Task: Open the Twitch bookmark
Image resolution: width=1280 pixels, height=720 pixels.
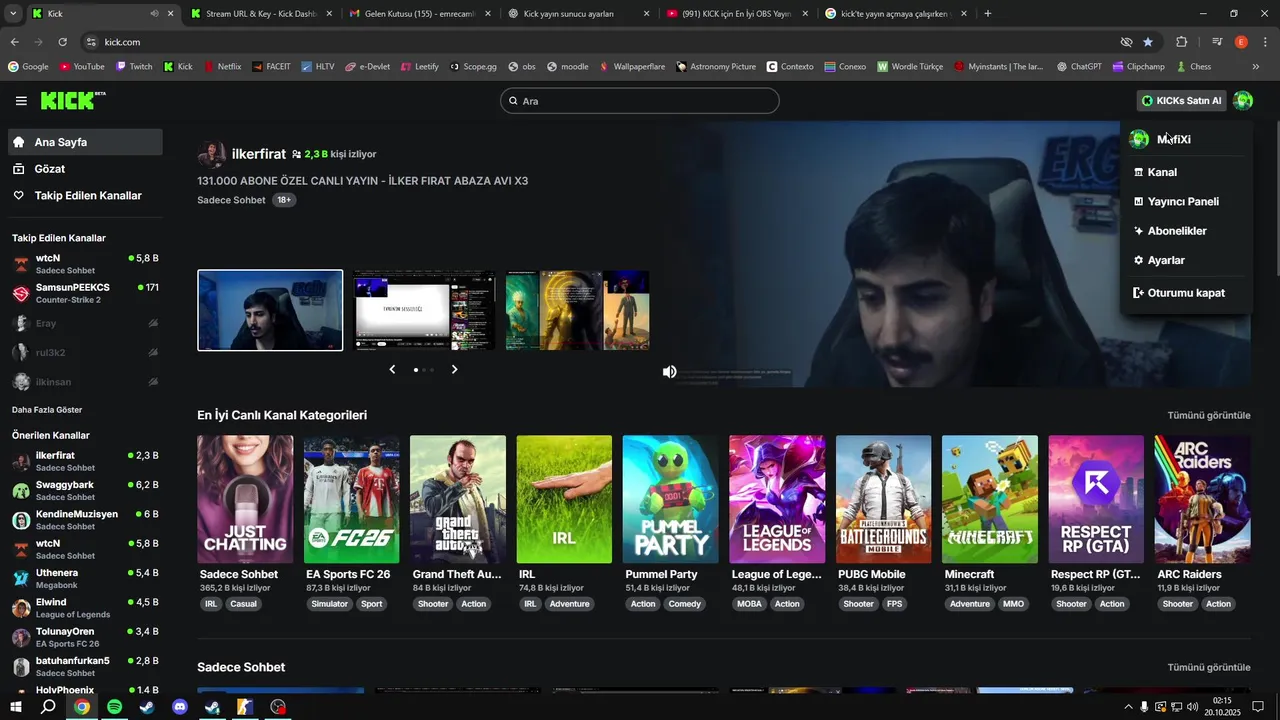Action: click(134, 67)
